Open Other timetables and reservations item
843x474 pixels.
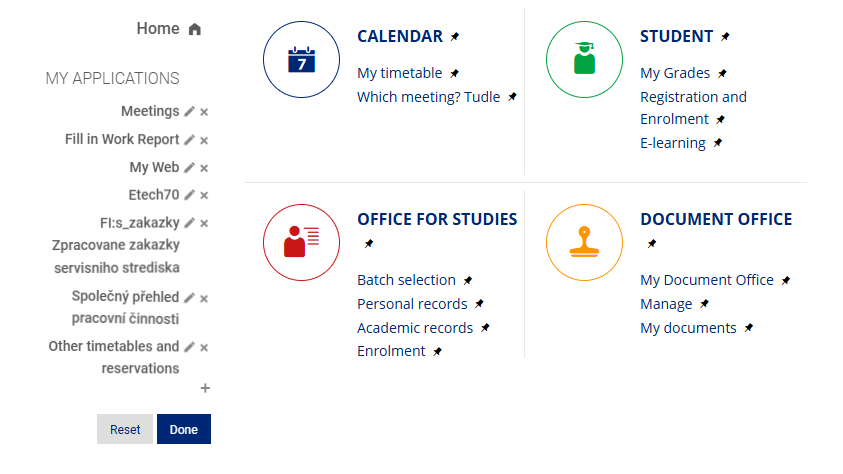(x=114, y=357)
